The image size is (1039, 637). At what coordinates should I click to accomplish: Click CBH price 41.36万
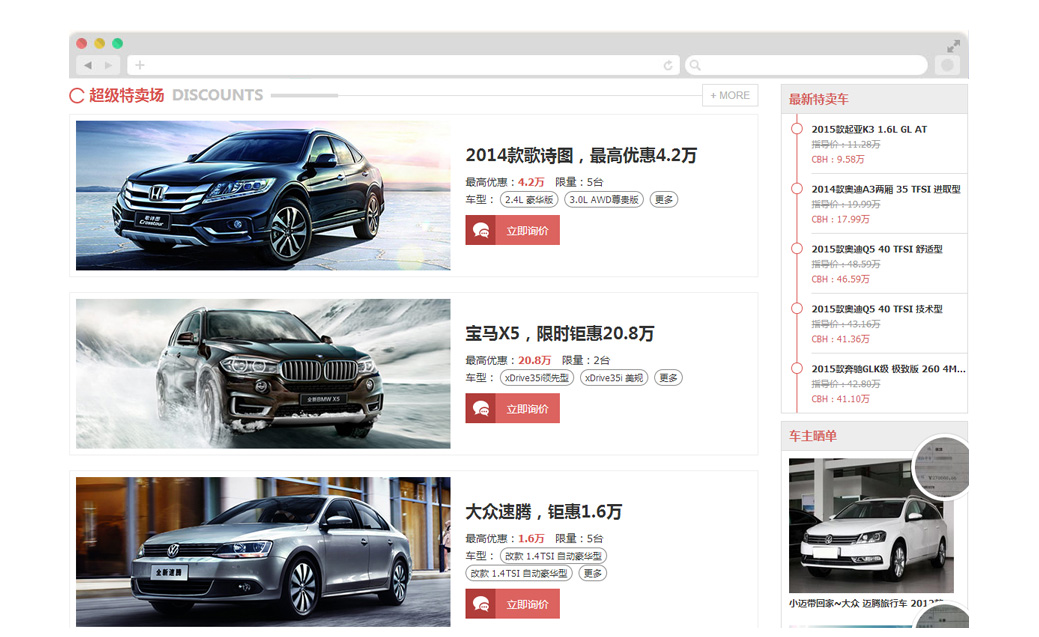pyautogui.click(x=841, y=339)
